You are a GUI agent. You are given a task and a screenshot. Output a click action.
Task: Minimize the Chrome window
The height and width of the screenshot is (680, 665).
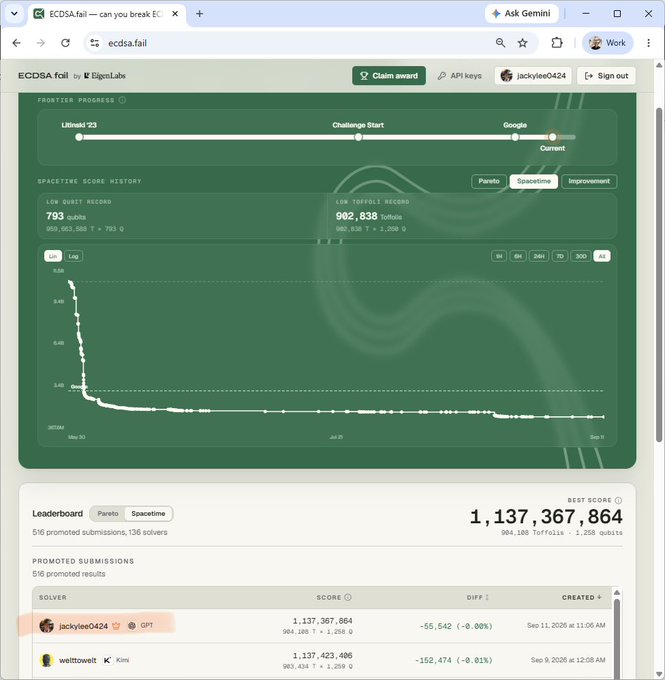586,14
